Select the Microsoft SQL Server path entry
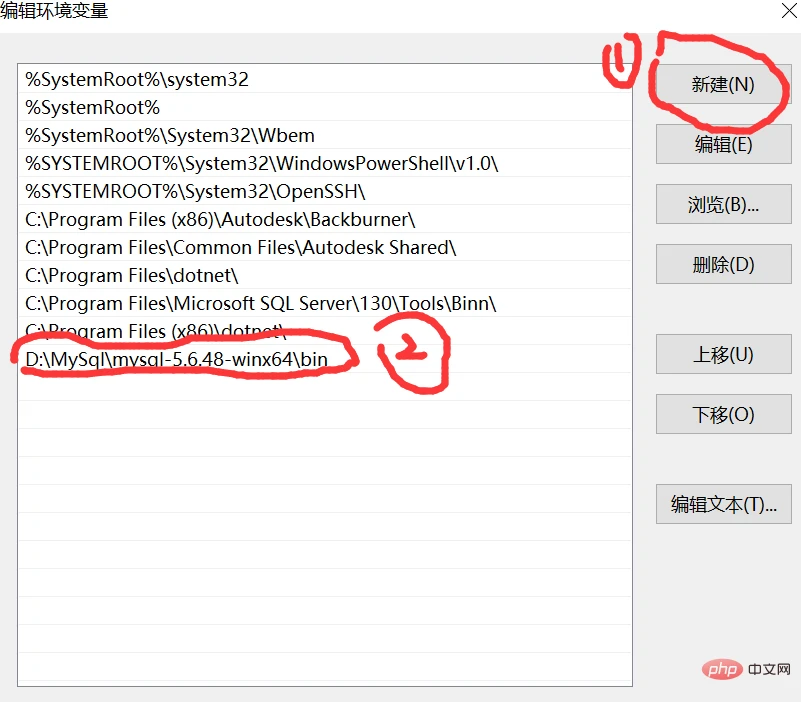 pyautogui.click(x=325, y=303)
